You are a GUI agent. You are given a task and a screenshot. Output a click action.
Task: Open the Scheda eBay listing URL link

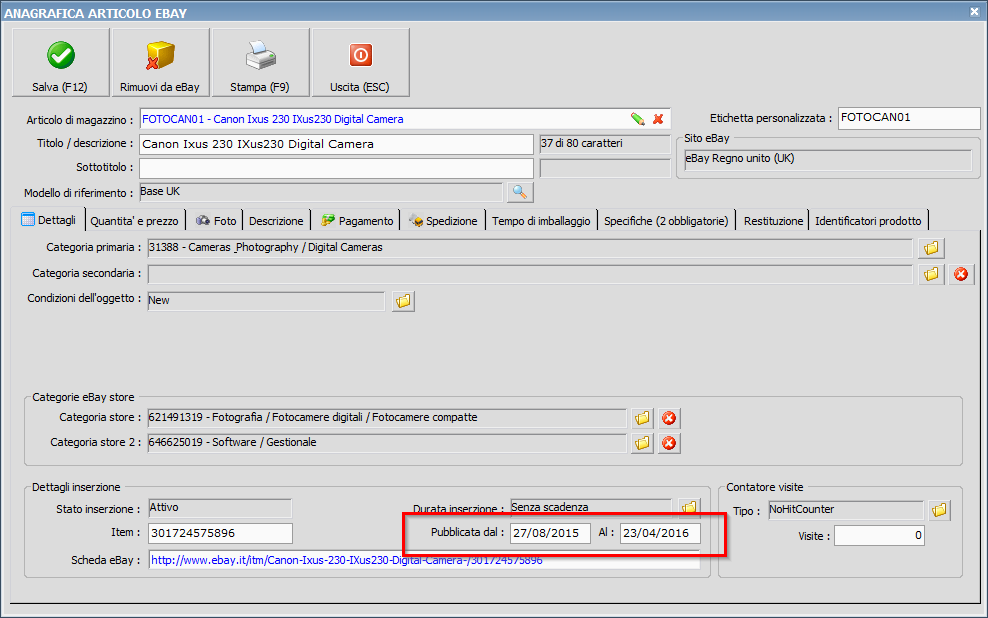(347, 560)
